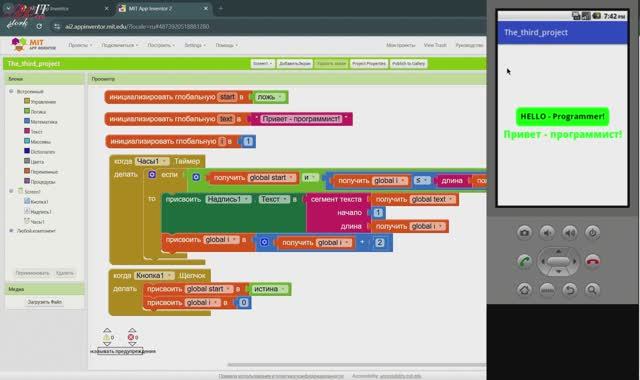Click the emulator red end-call button

pos(593,261)
